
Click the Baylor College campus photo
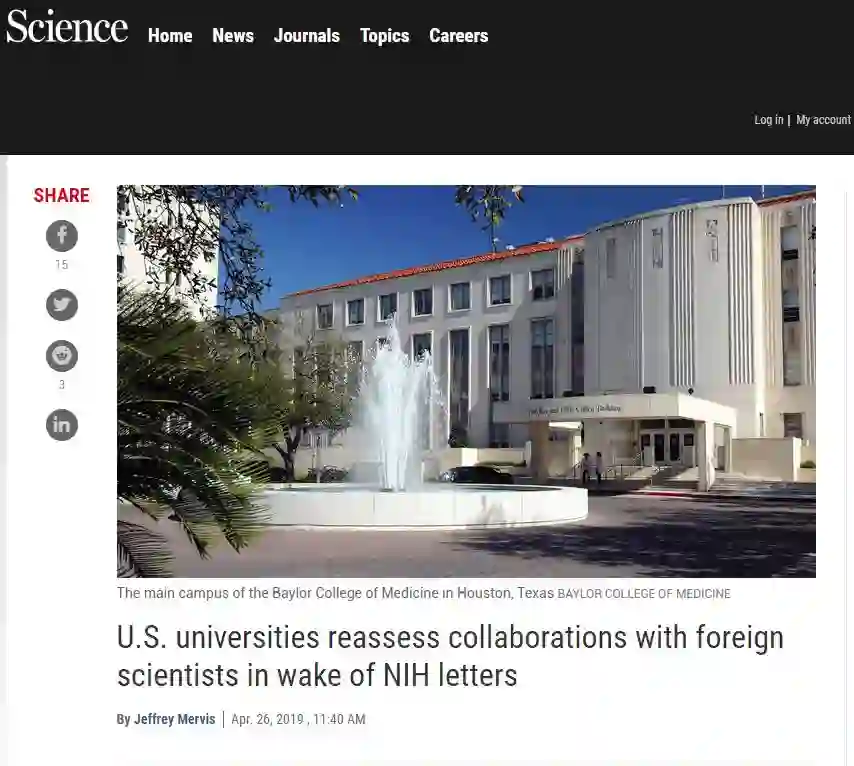[x=466, y=381]
